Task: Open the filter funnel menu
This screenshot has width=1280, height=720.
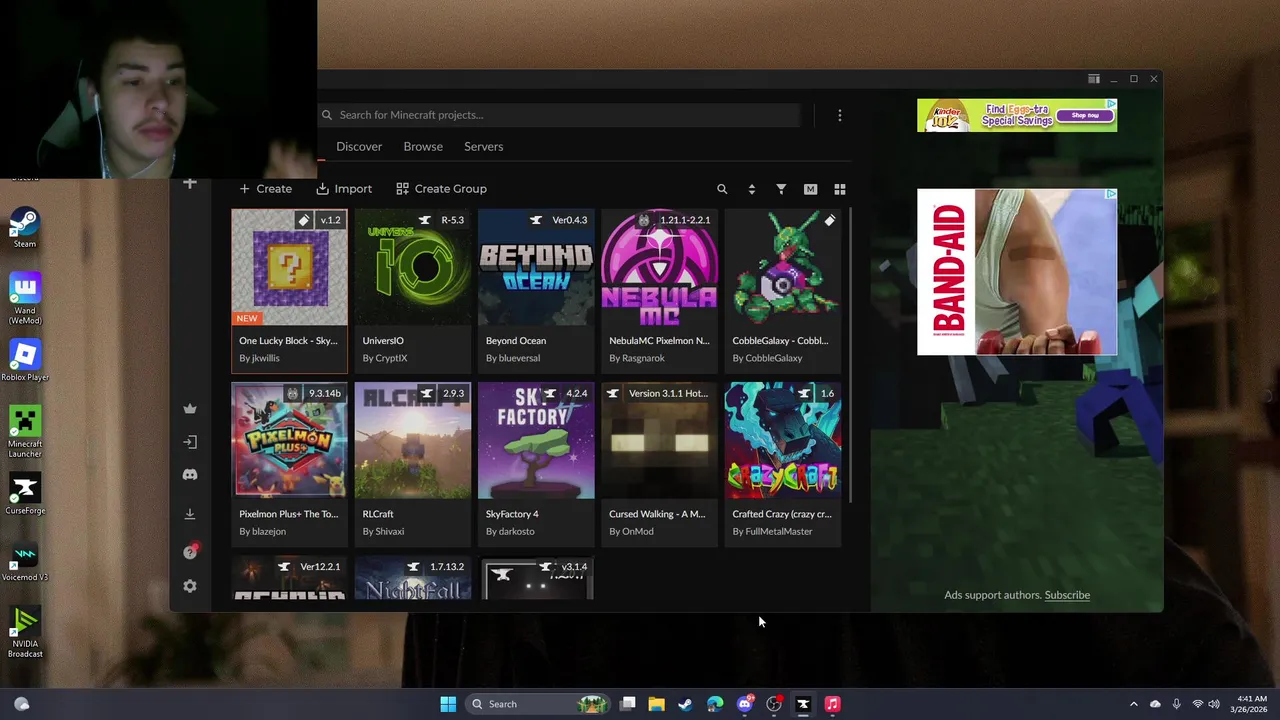Action: 781,189
